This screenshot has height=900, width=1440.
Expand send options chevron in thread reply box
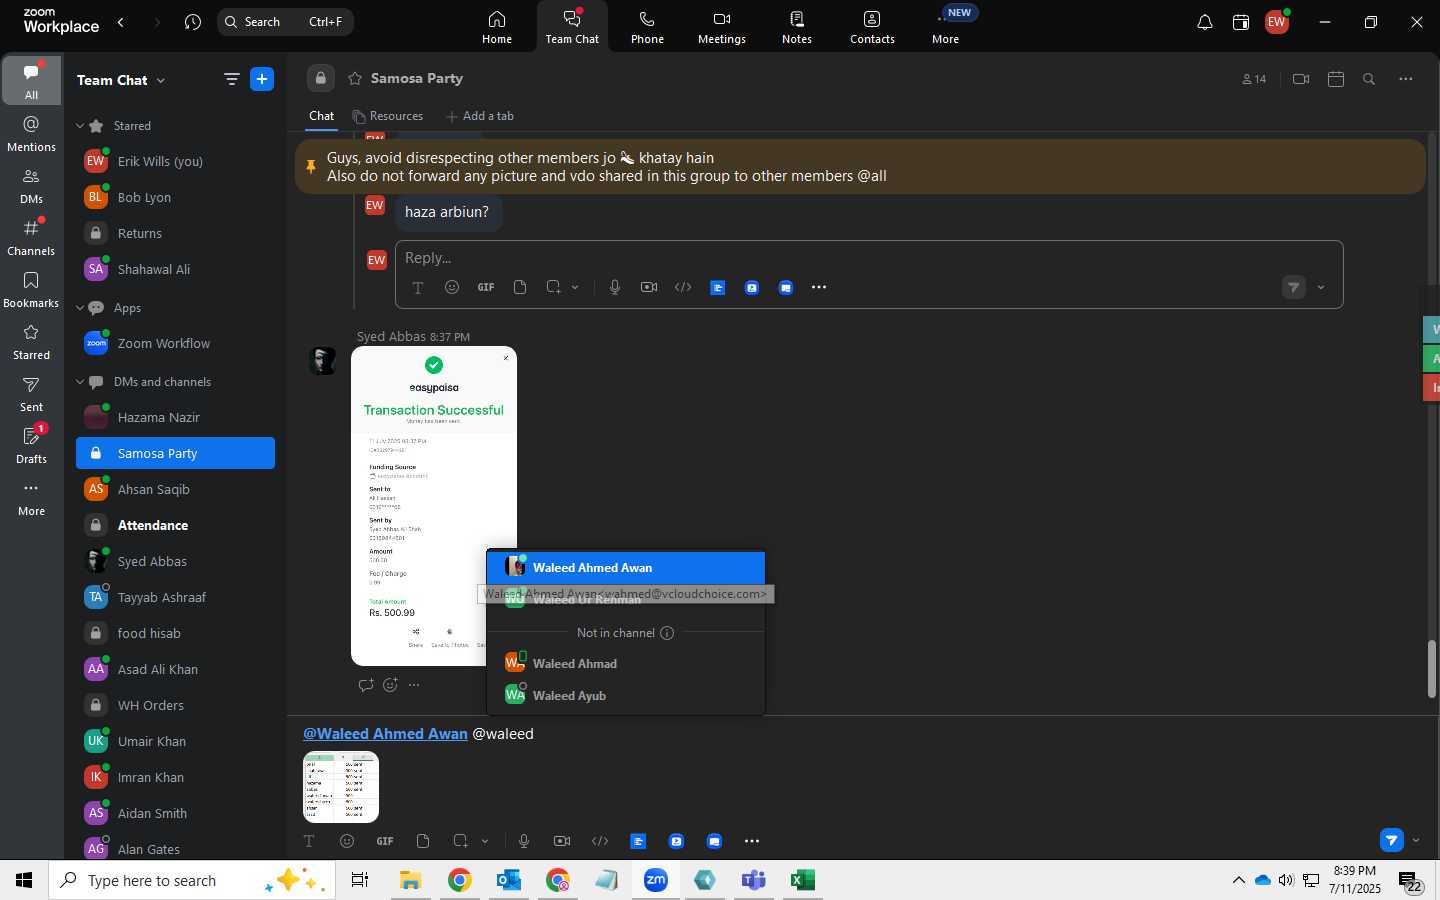(x=1321, y=288)
